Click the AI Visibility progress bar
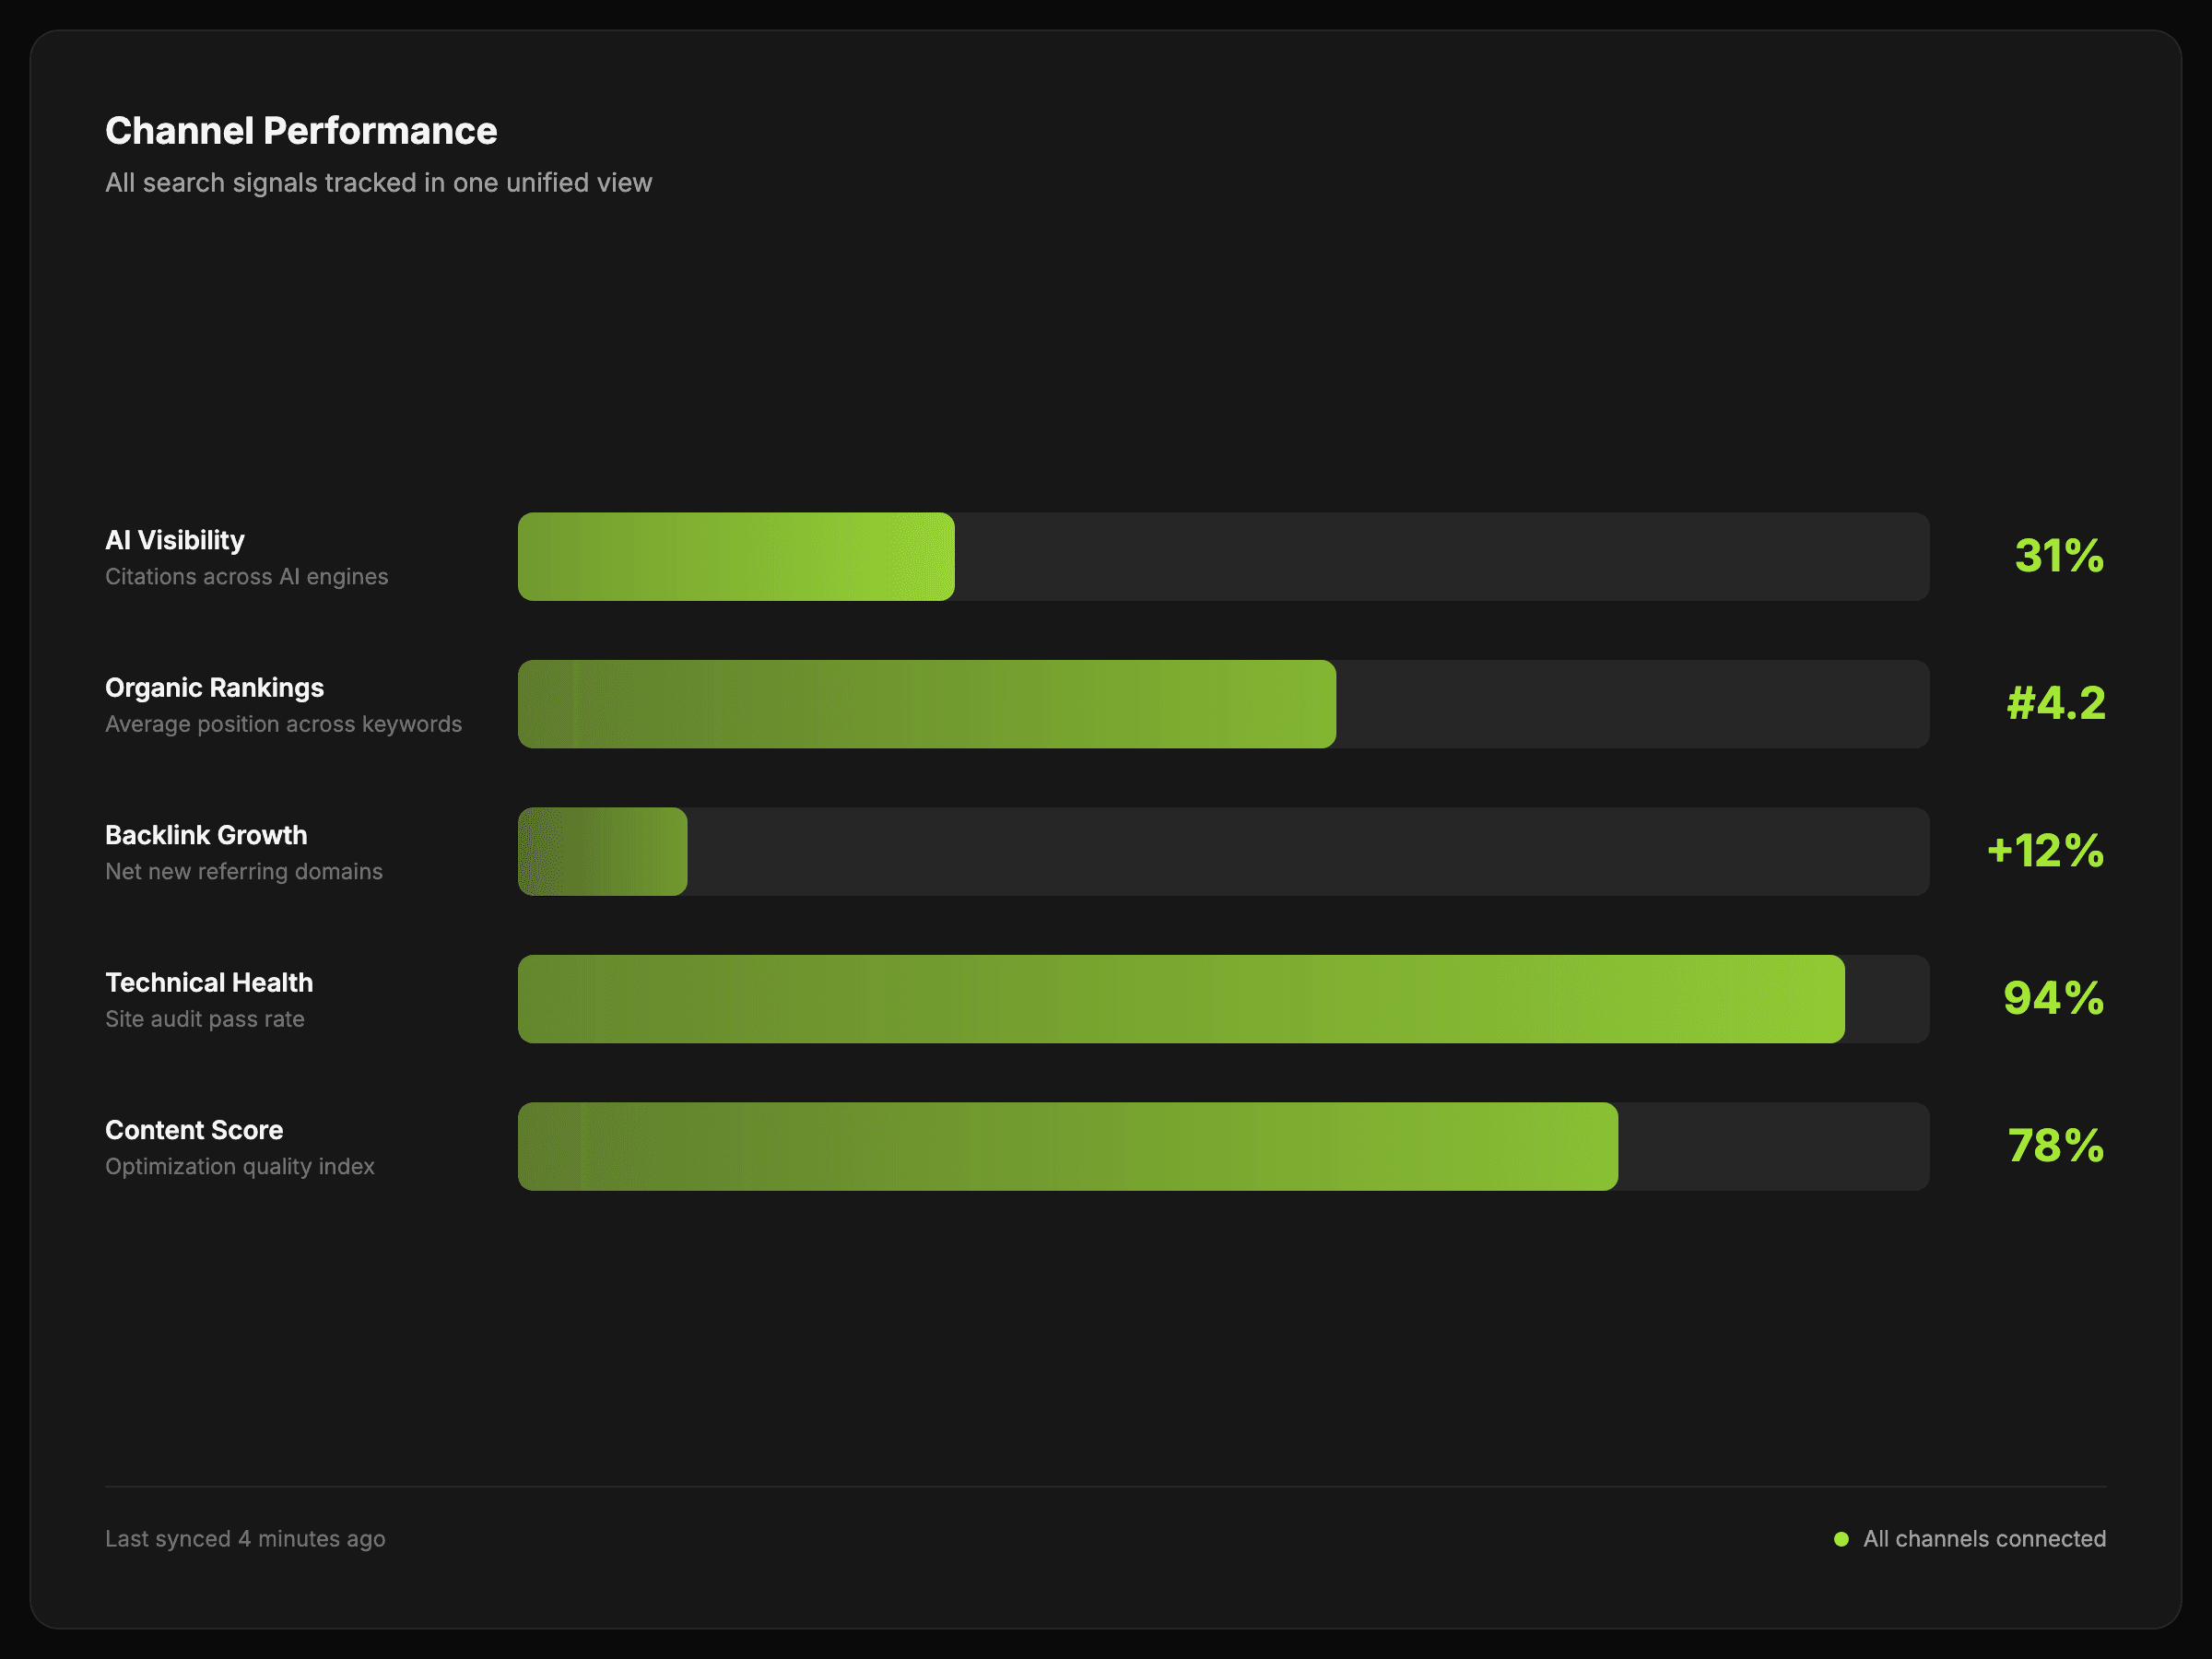Screen dimensions: 2212x1659 [x=1222, y=557]
